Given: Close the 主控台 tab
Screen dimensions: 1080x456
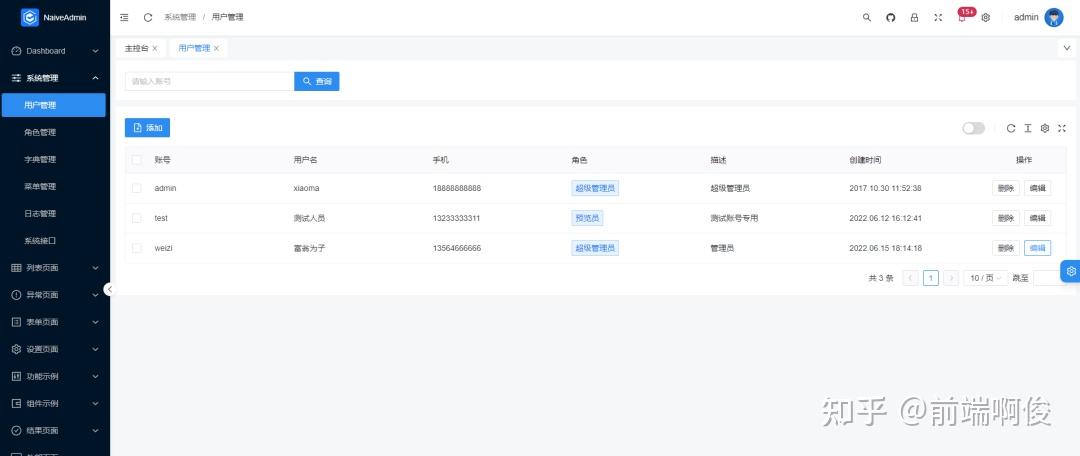Looking at the screenshot, I should pyautogui.click(x=155, y=48).
